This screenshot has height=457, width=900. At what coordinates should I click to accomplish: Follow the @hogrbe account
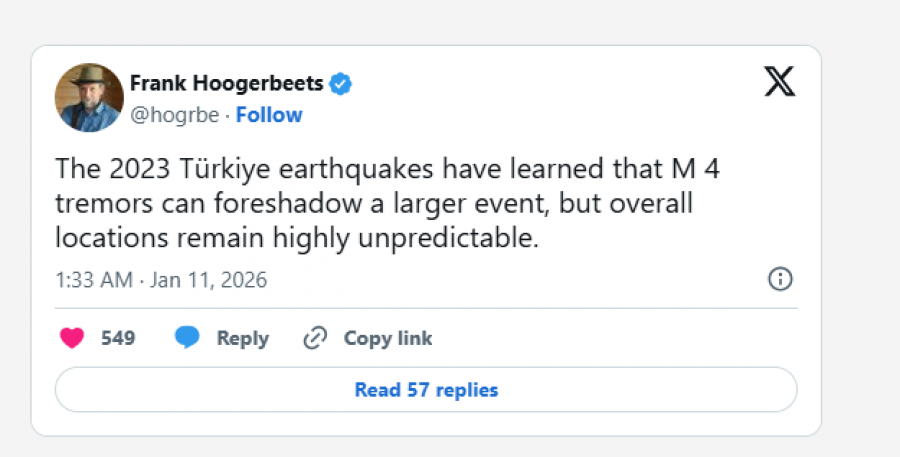269,115
